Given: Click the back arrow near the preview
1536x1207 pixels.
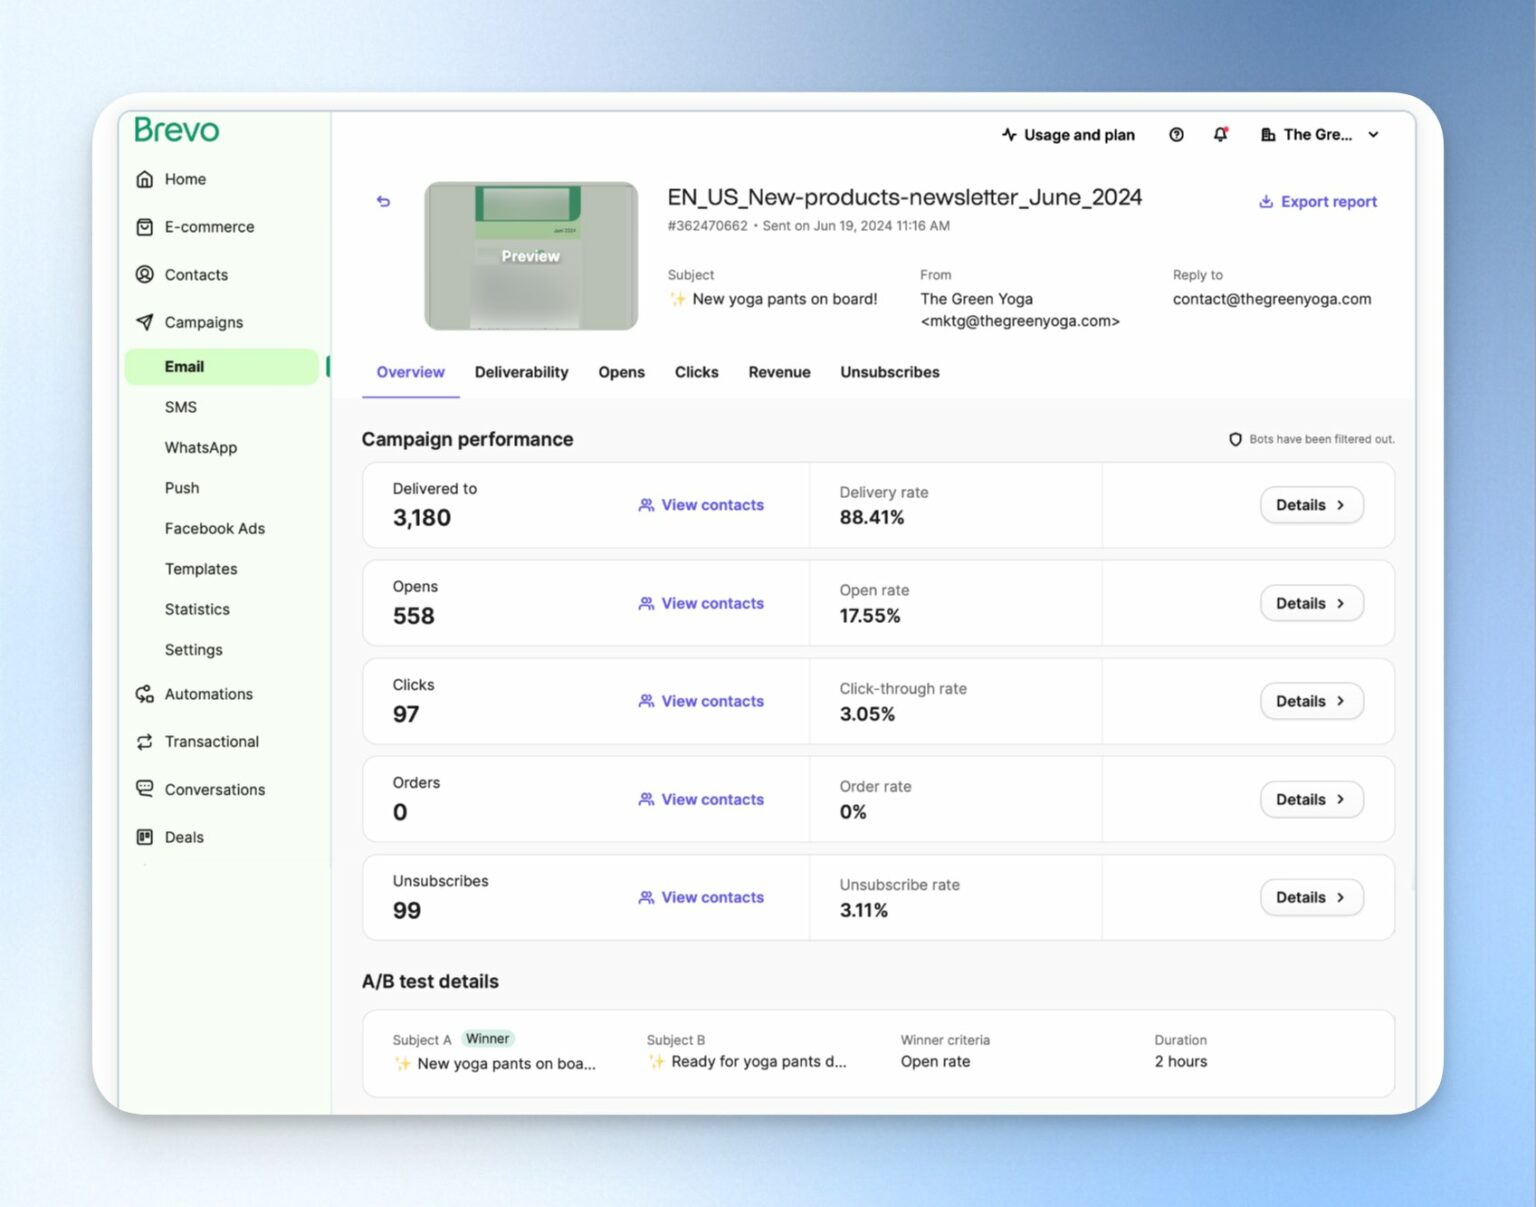Looking at the screenshot, I should tap(384, 201).
